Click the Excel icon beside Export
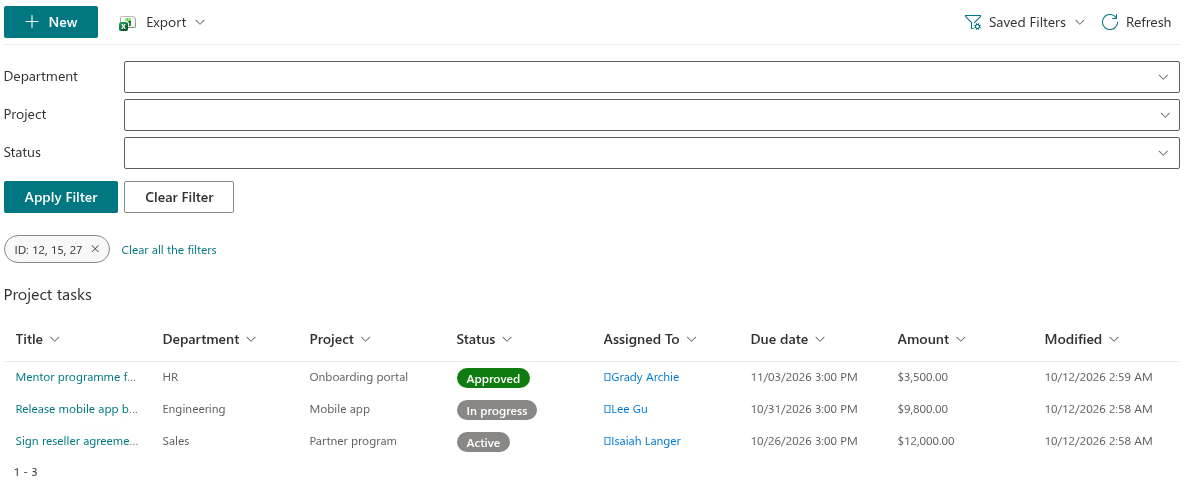 [127, 23]
